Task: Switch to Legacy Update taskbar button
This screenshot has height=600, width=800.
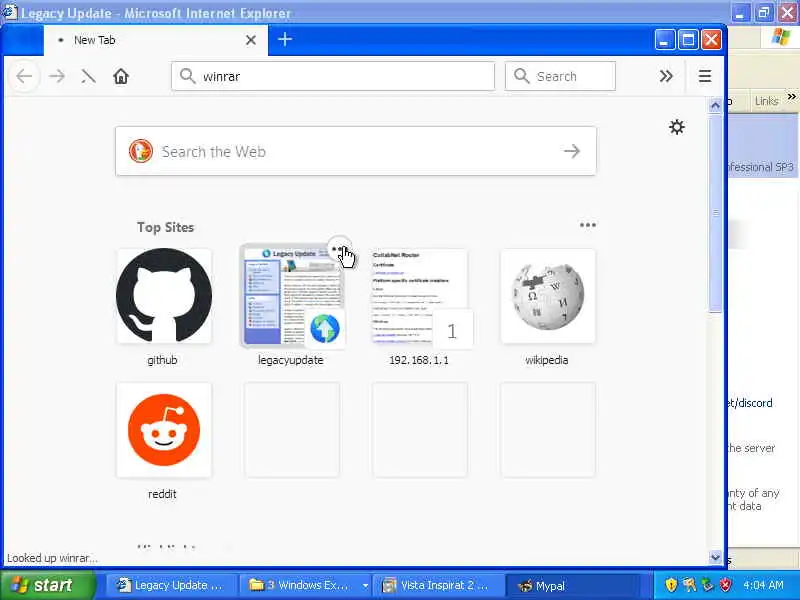Action: coord(169,585)
